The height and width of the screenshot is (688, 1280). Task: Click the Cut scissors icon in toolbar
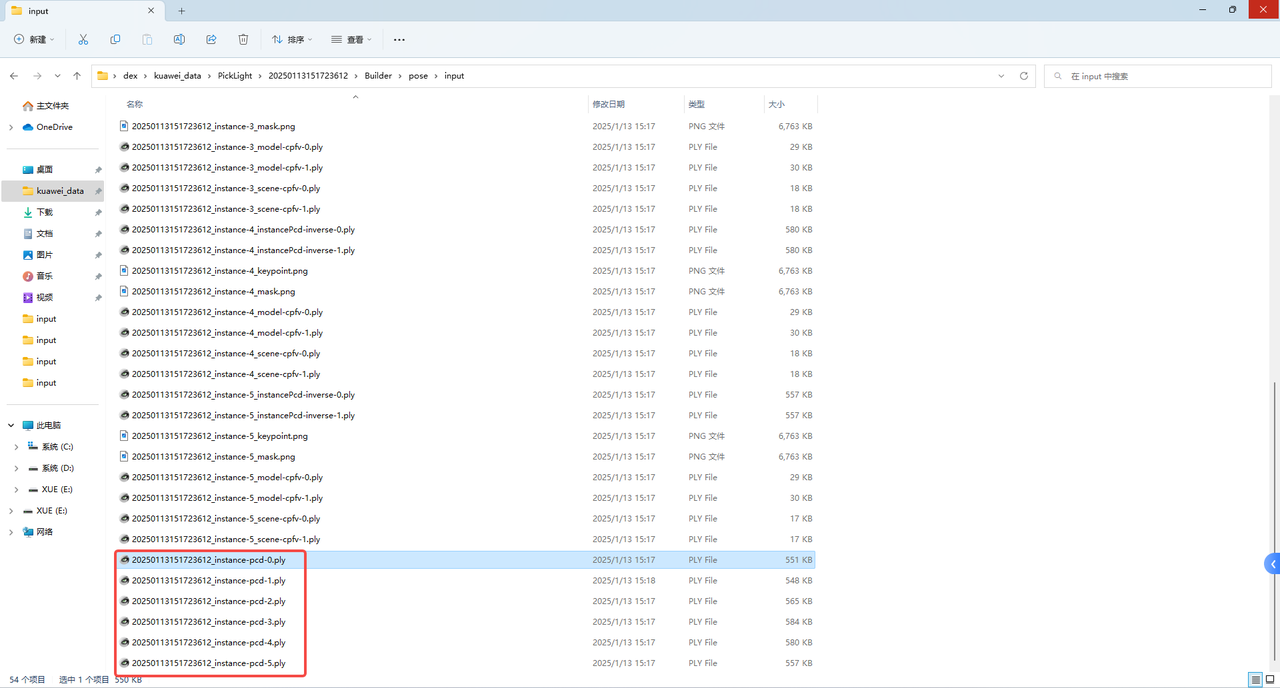(83, 40)
